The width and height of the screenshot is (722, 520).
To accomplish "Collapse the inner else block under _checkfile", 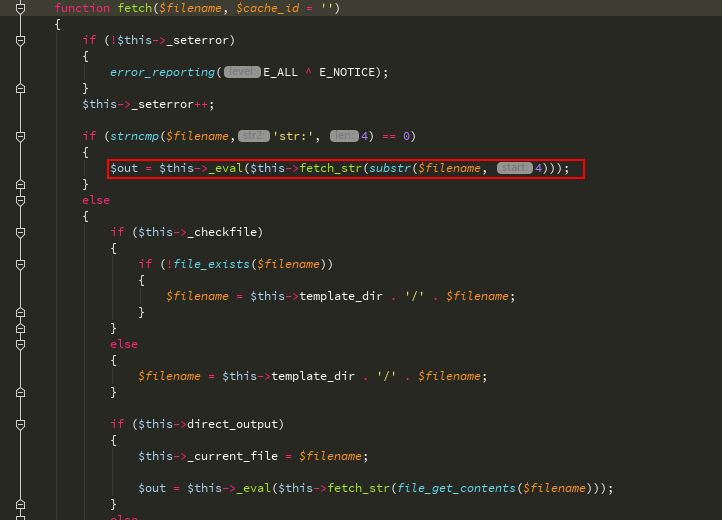I will [x=20, y=345].
